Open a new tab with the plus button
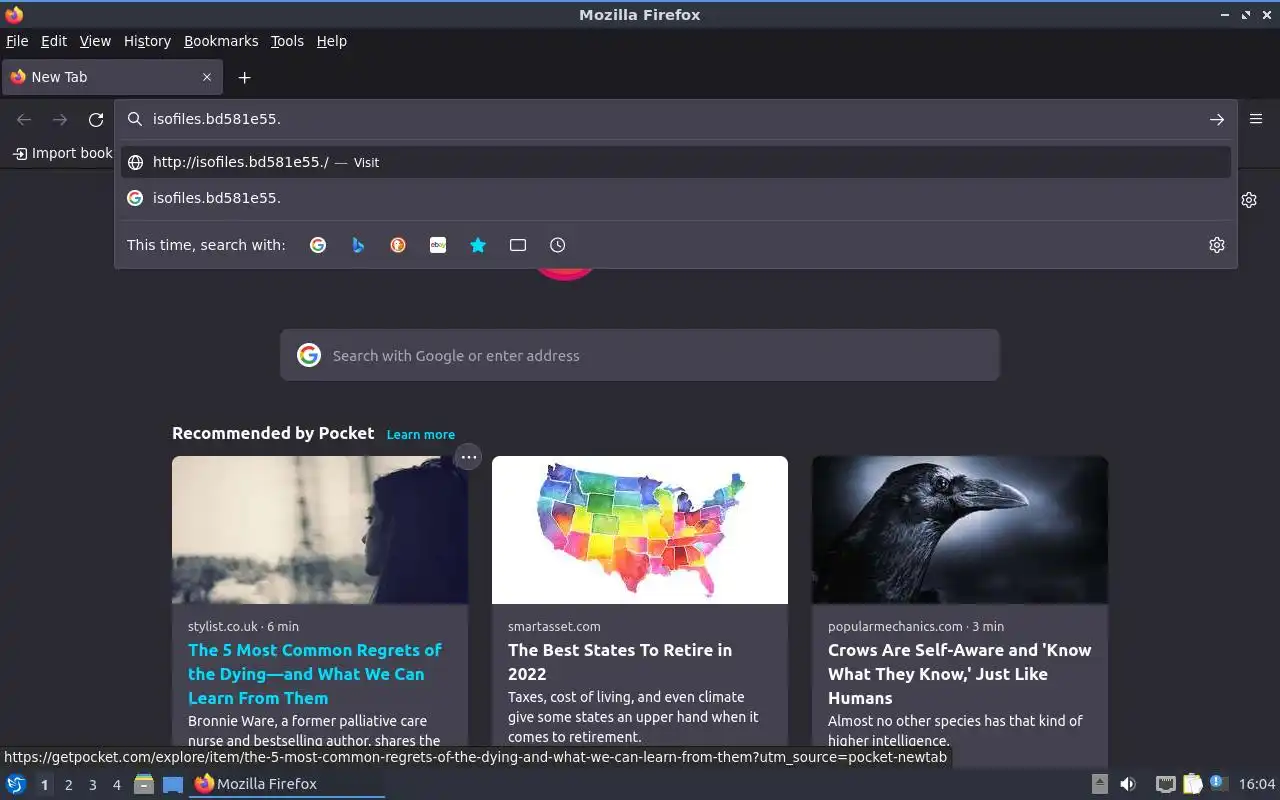Viewport: 1280px width, 800px height. [244, 77]
